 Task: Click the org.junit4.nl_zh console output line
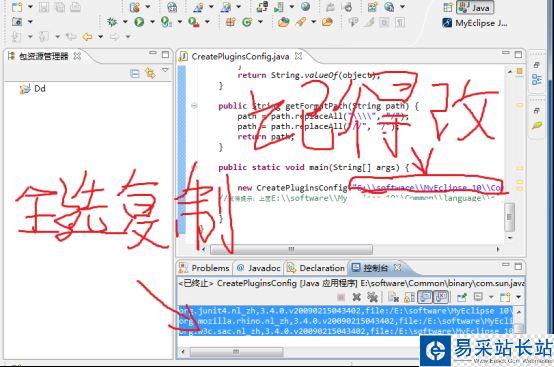(346, 311)
